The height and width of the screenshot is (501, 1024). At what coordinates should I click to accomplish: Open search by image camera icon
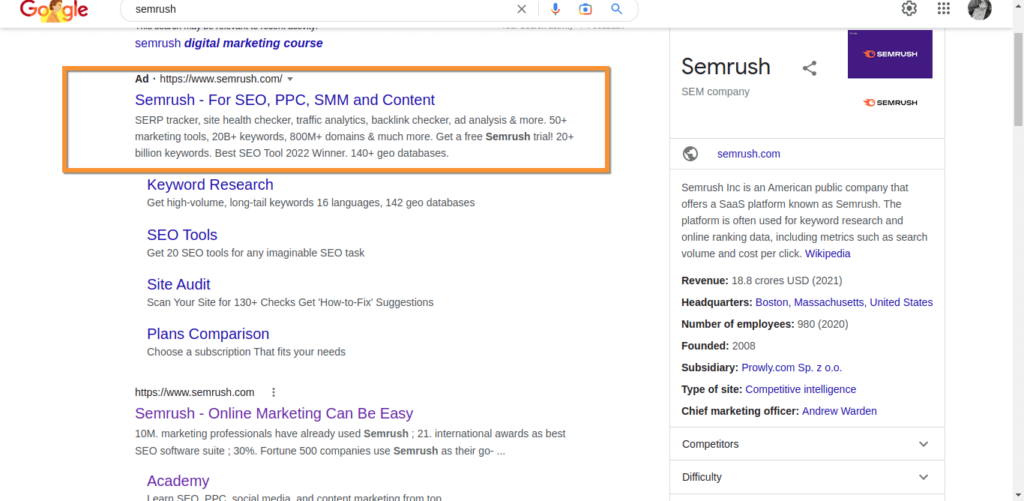585,9
